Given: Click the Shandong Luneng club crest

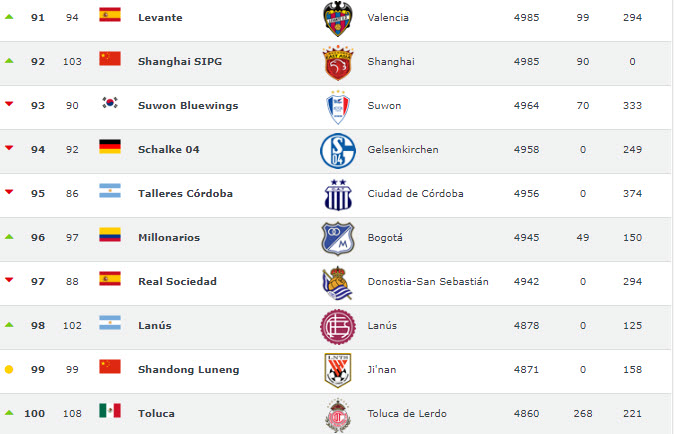Looking at the screenshot, I should coord(337,370).
